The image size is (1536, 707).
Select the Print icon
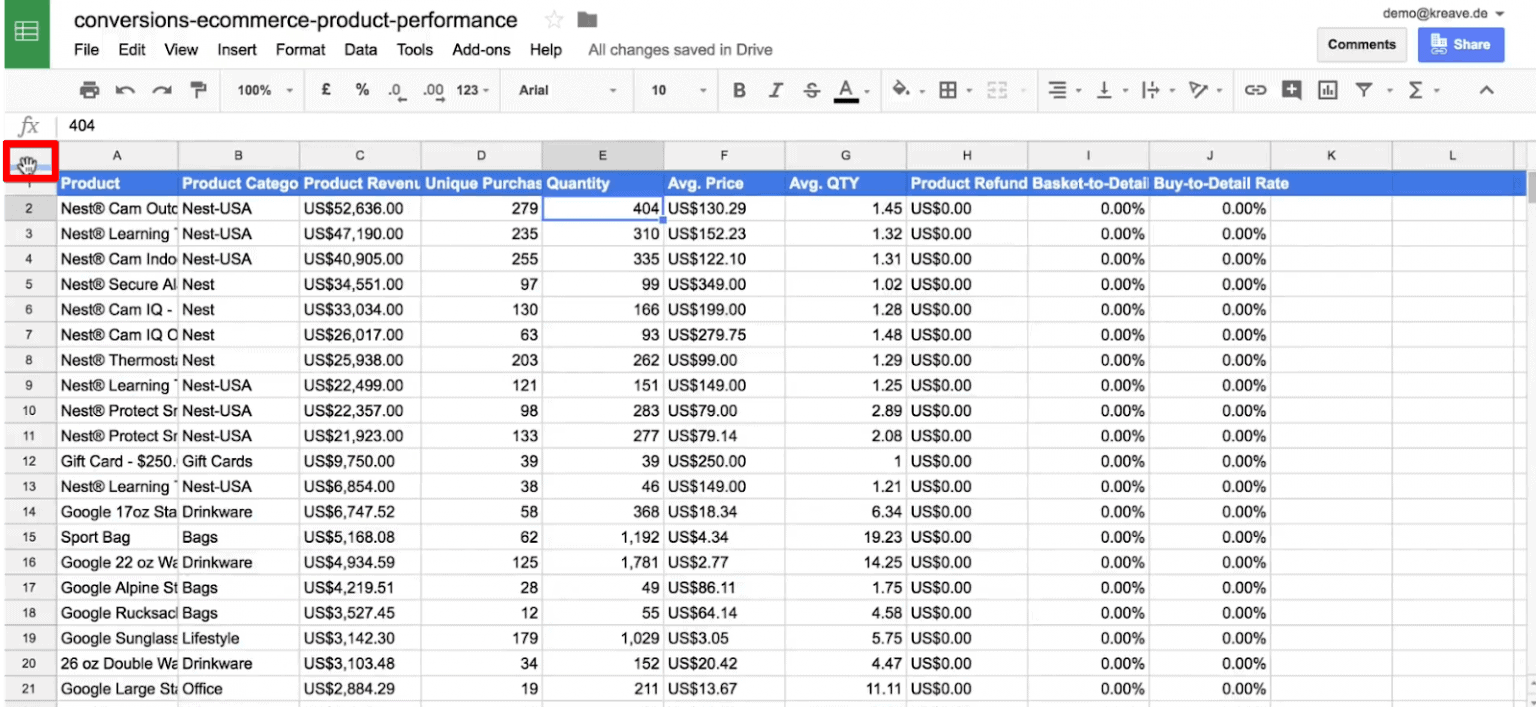(89, 90)
